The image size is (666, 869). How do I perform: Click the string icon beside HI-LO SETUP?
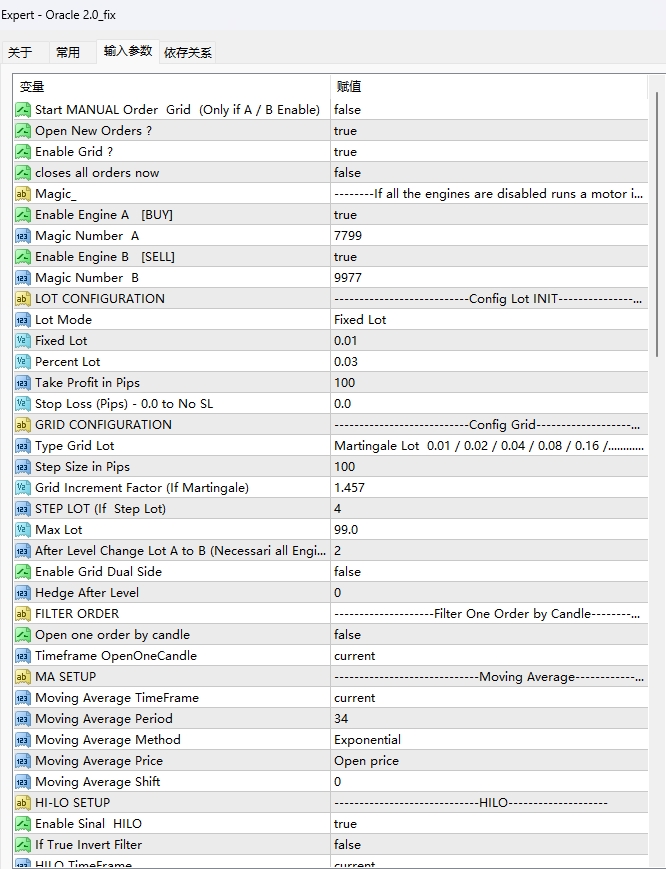23,803
